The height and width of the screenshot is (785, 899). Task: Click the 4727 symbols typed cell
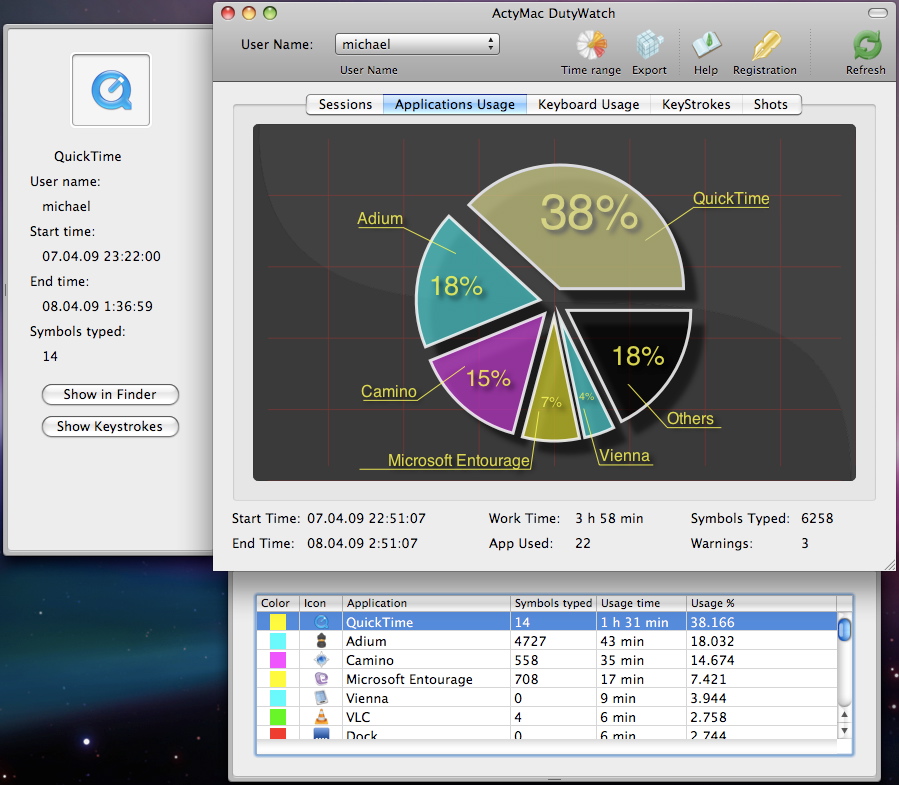(x=553, y=641)
